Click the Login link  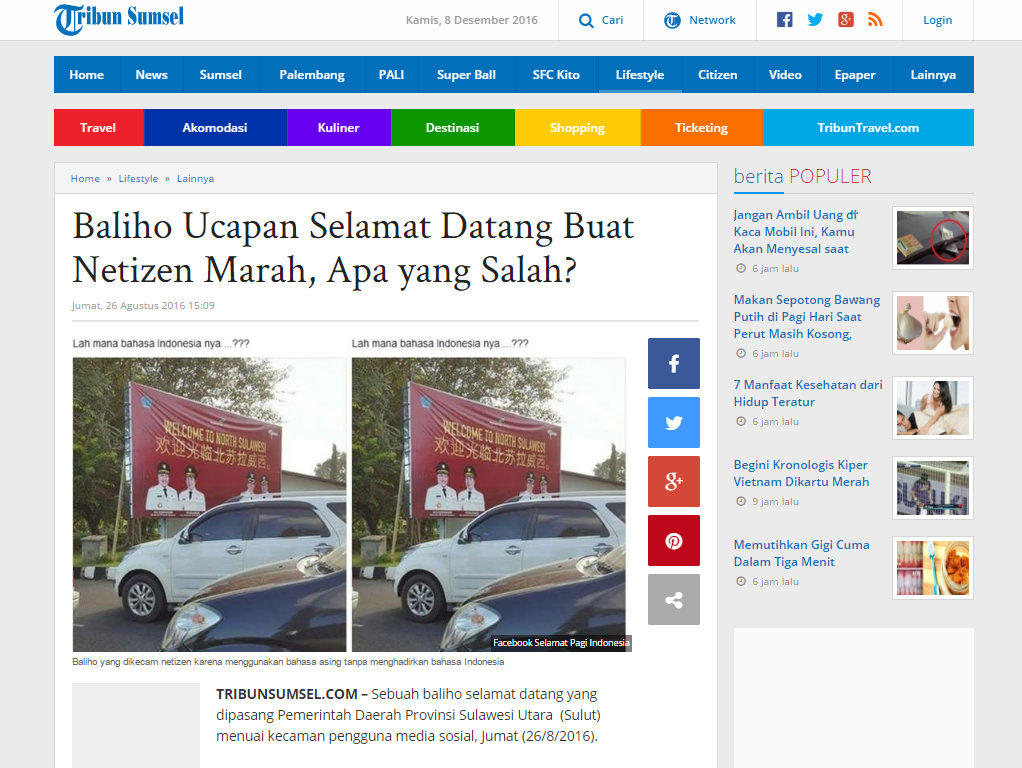coord(937,20)
